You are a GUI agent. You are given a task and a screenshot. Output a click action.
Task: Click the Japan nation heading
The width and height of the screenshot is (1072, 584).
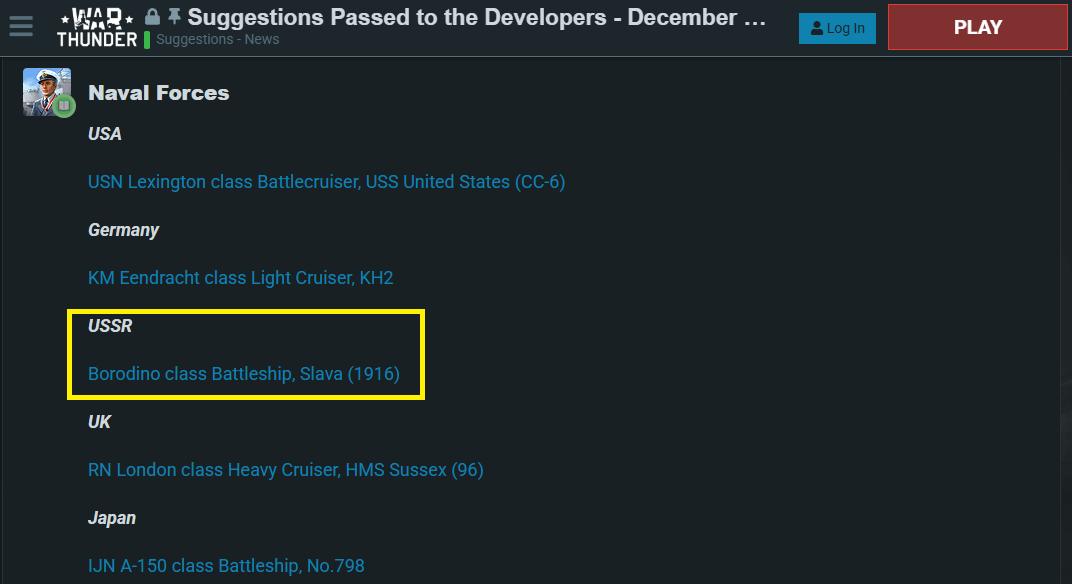pyautogui.click(x=112, y=518)
